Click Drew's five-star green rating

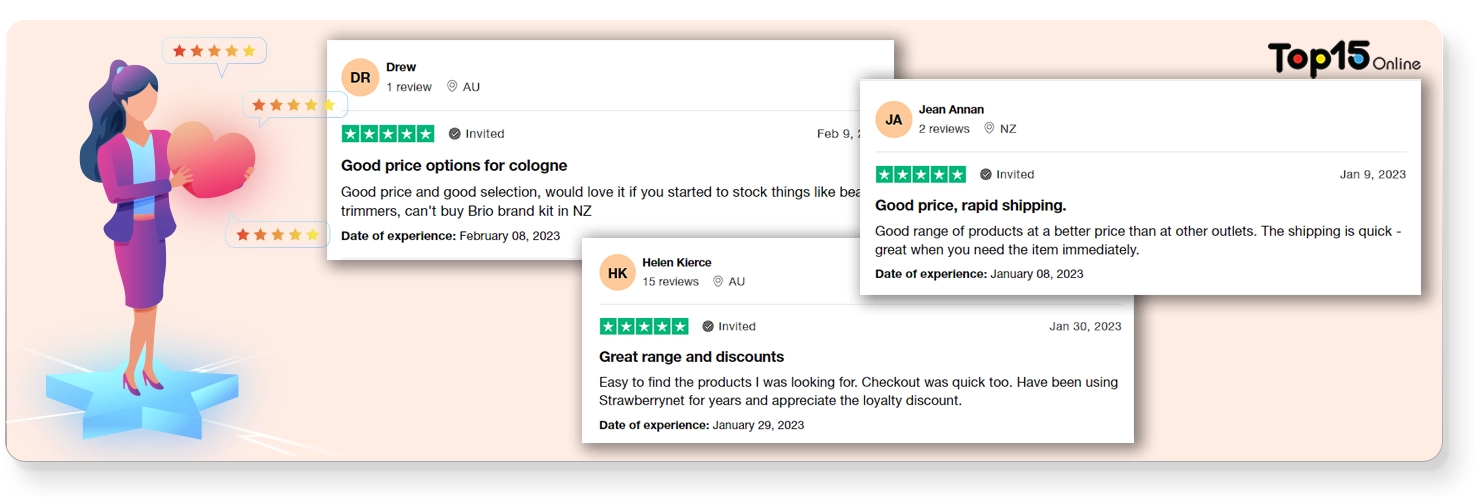[x=388, y=134]
